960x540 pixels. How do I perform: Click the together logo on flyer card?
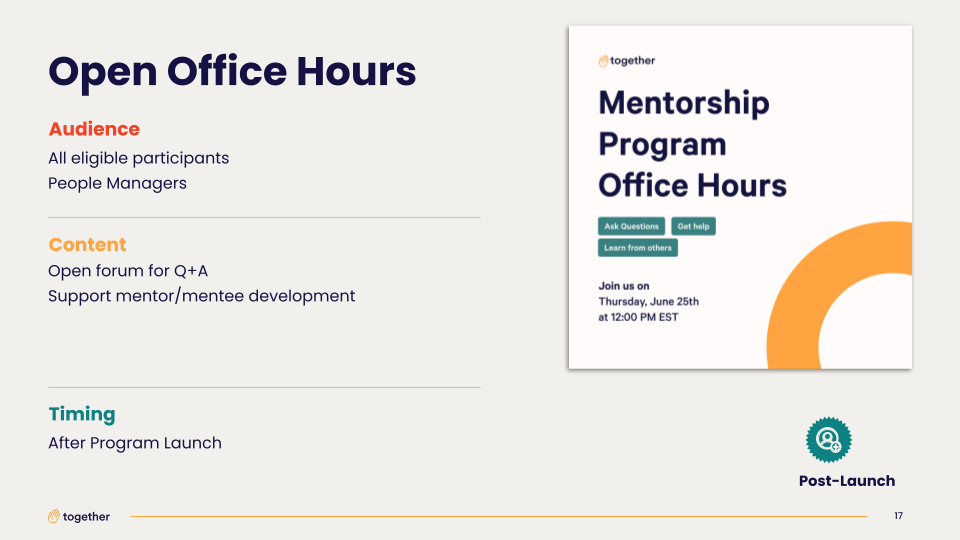click(627, 61)
